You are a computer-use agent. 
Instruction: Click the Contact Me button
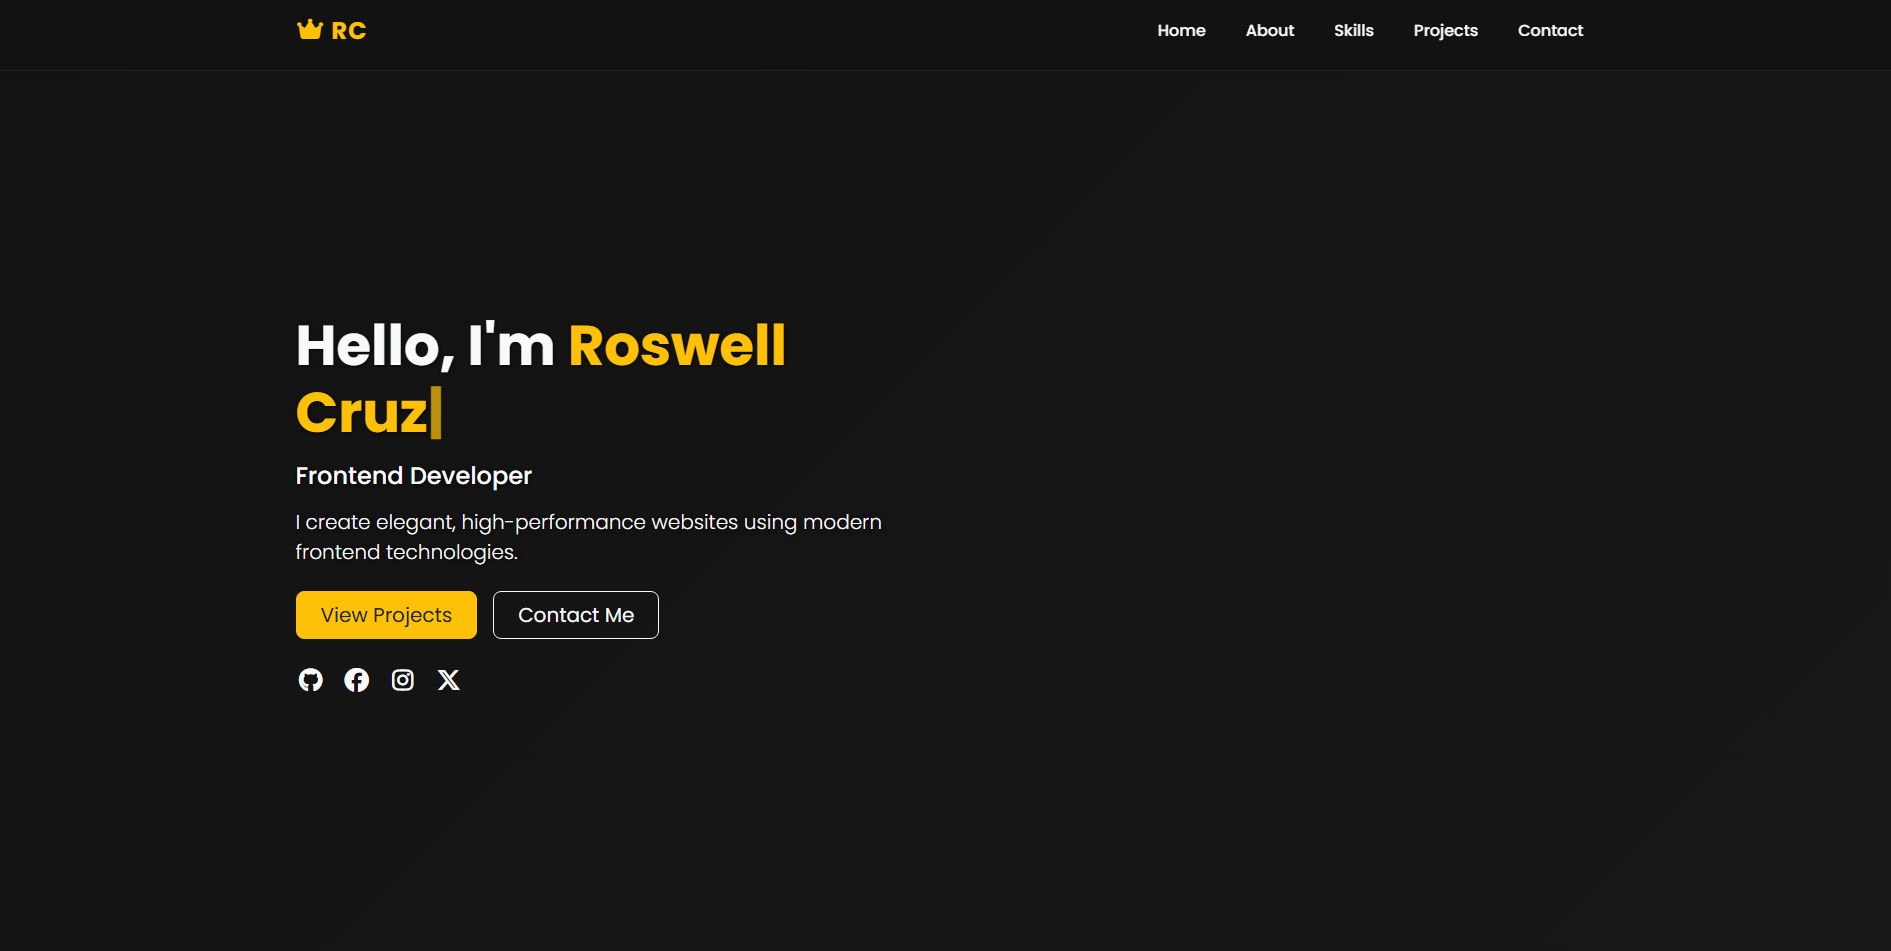575,614
